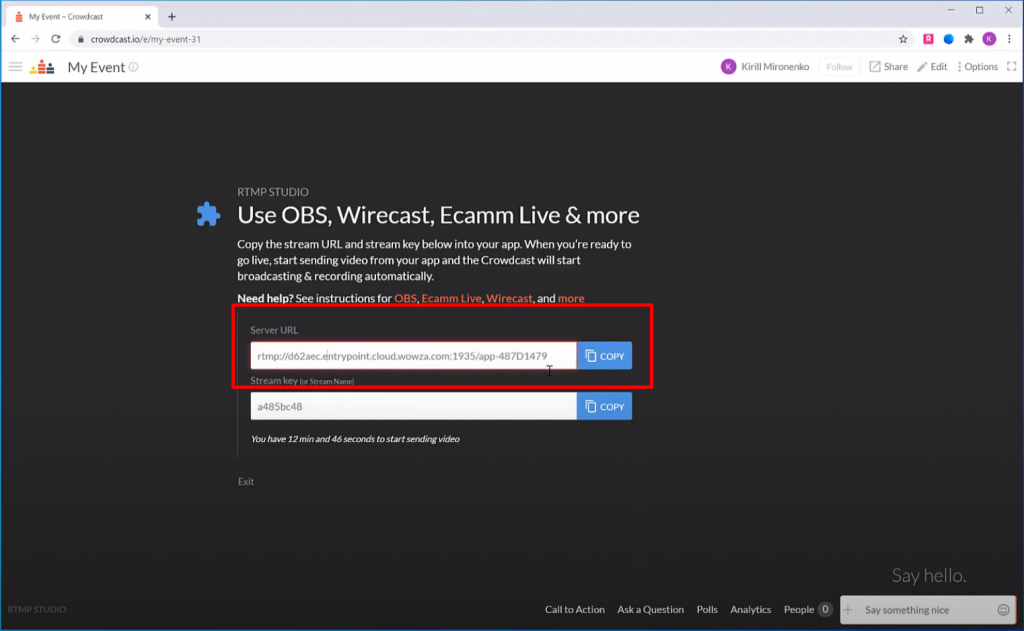
Task: View site lock security info
Action: pyautogui.click(x=81, y=39)
